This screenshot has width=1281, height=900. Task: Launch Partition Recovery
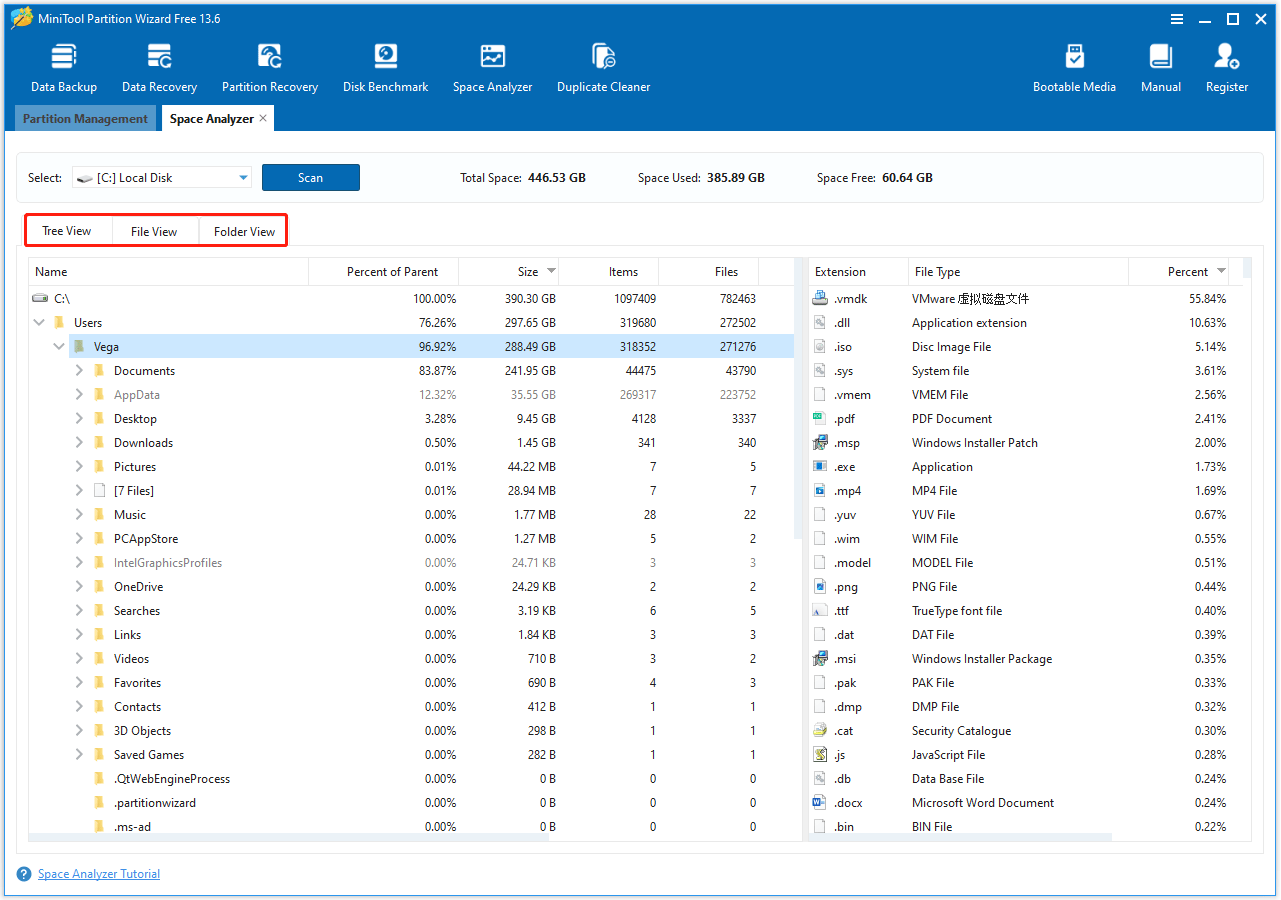[x=269, y=66]
